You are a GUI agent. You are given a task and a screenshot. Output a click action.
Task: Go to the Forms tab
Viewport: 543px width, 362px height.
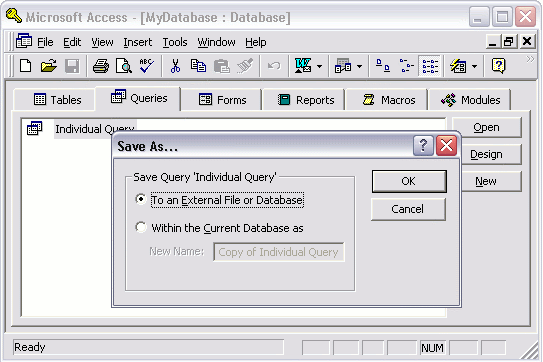click(222, 100)
